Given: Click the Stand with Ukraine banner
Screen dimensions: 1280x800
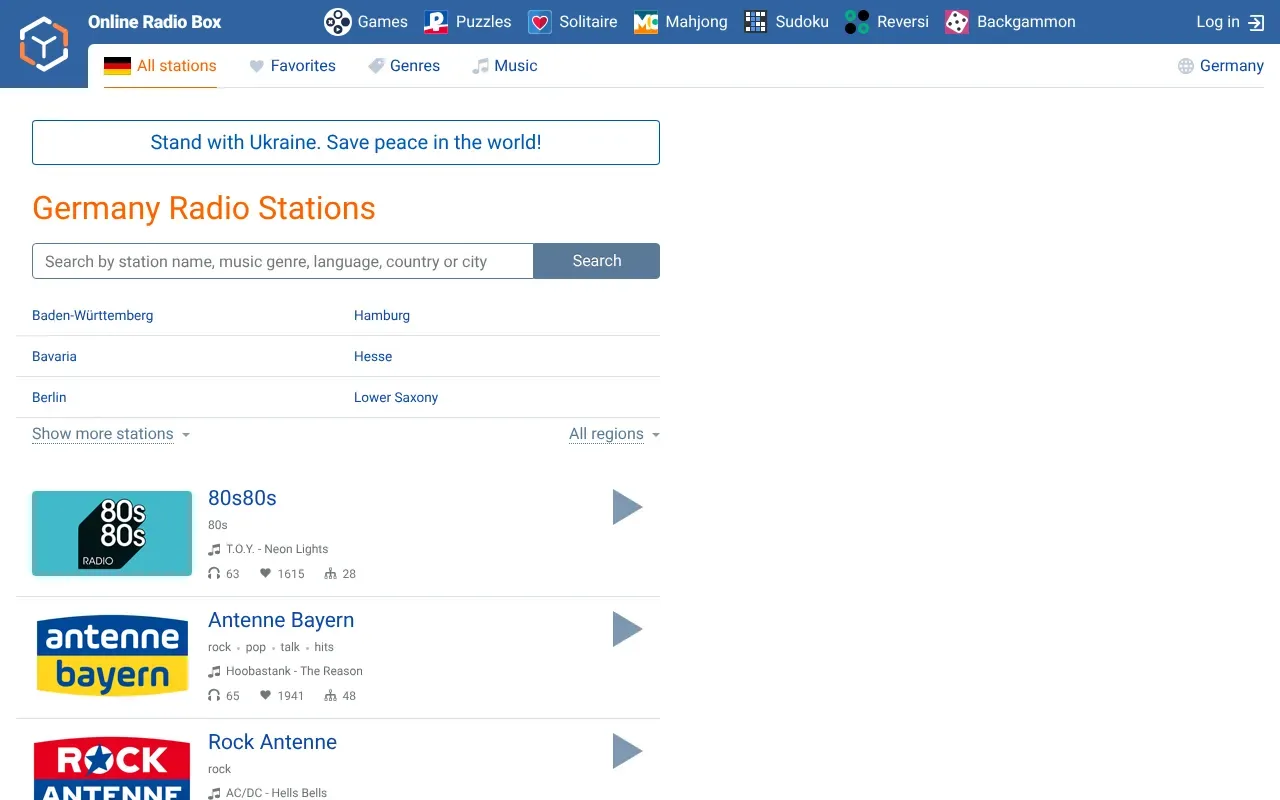Looking at the screenshot, I should point(346,142).
